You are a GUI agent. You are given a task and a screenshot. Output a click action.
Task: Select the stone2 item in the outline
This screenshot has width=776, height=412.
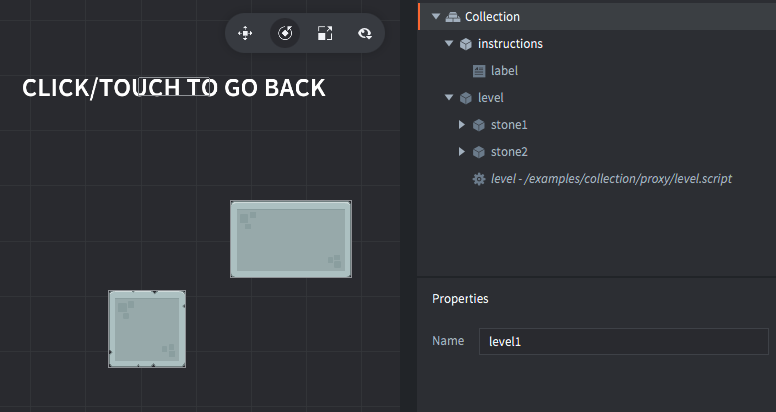coord(509,152)
